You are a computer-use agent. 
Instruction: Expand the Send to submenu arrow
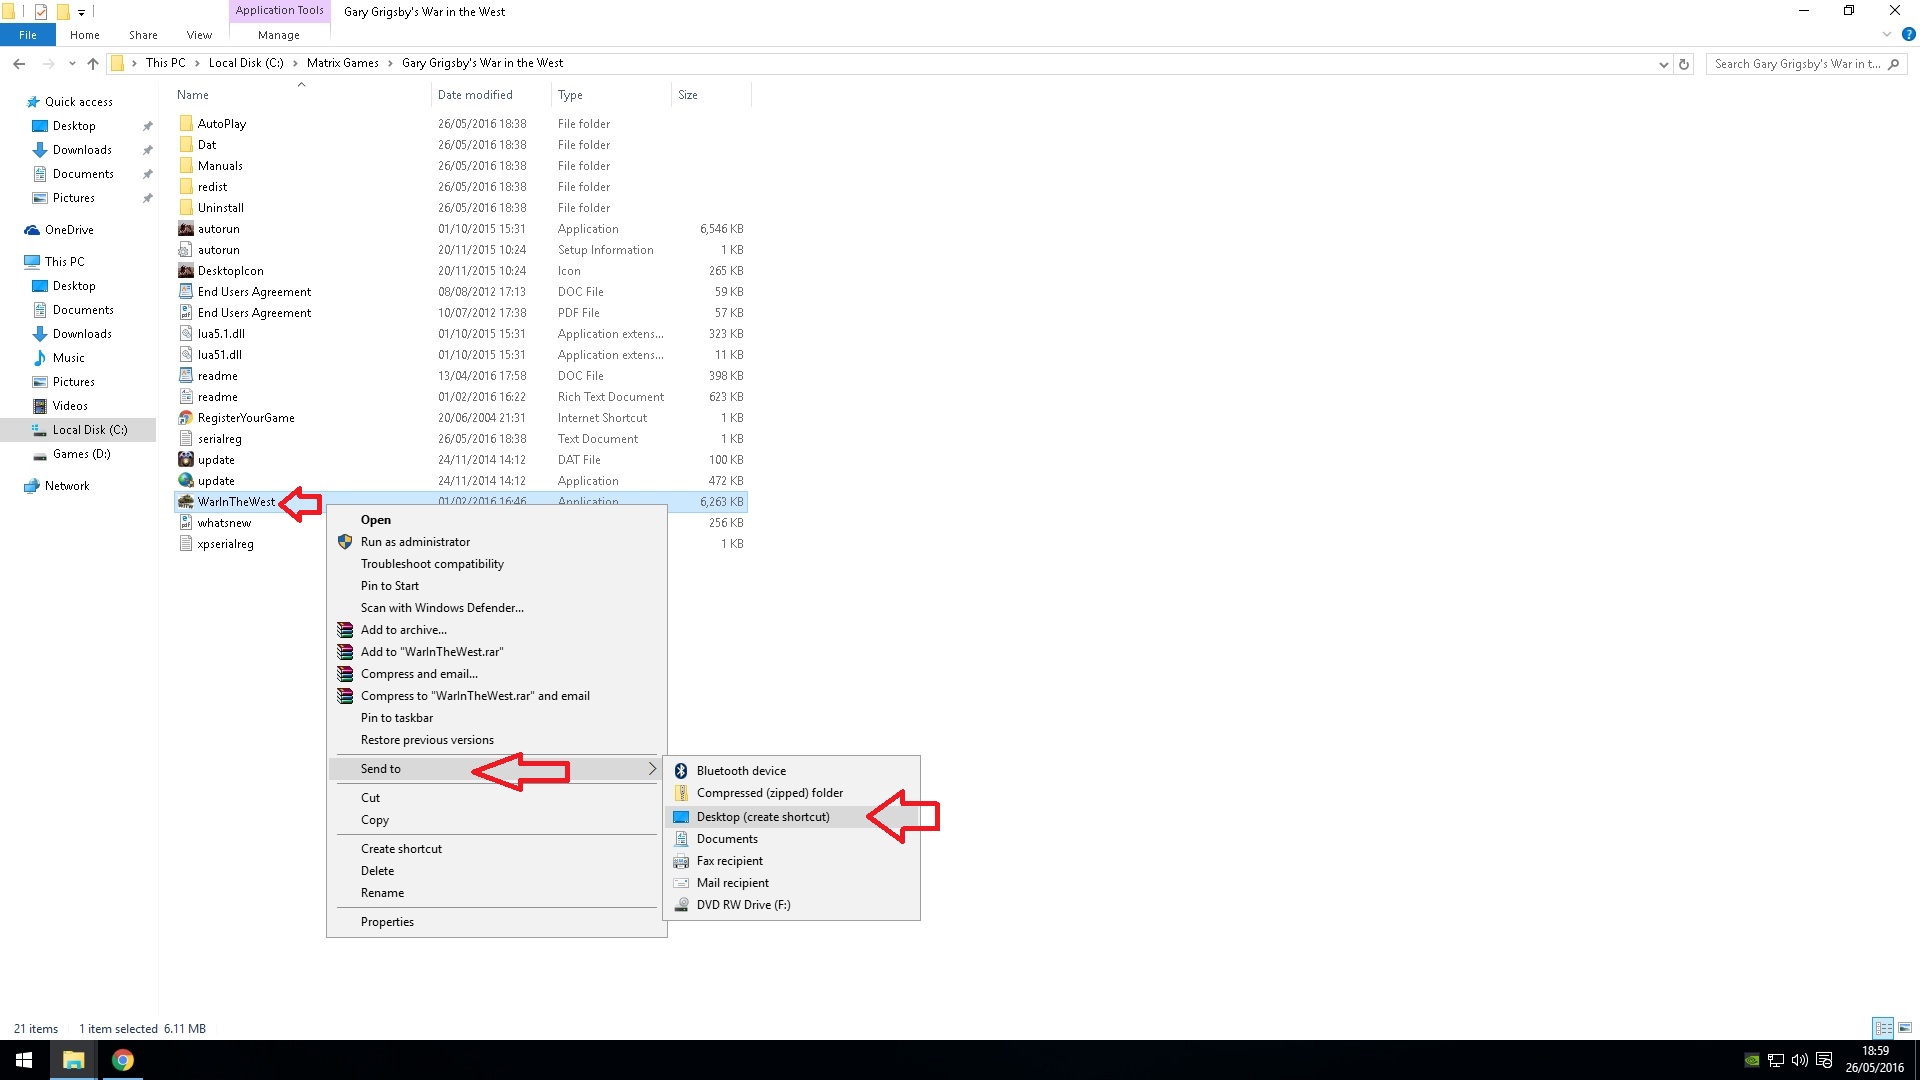pyautogui.click(x=652, y=769)
